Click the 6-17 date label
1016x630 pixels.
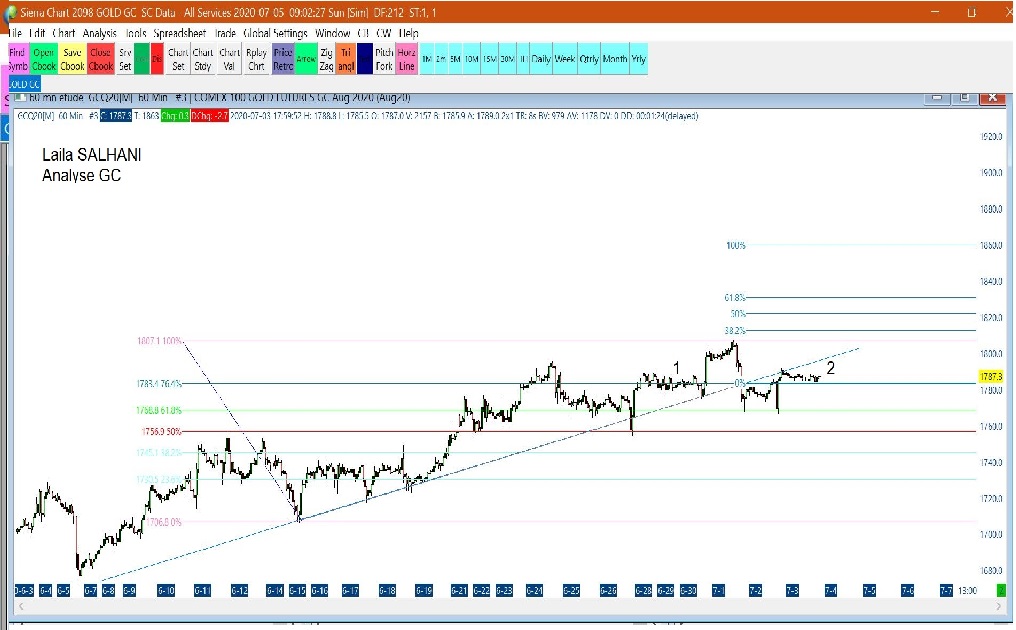coord(351,590)
